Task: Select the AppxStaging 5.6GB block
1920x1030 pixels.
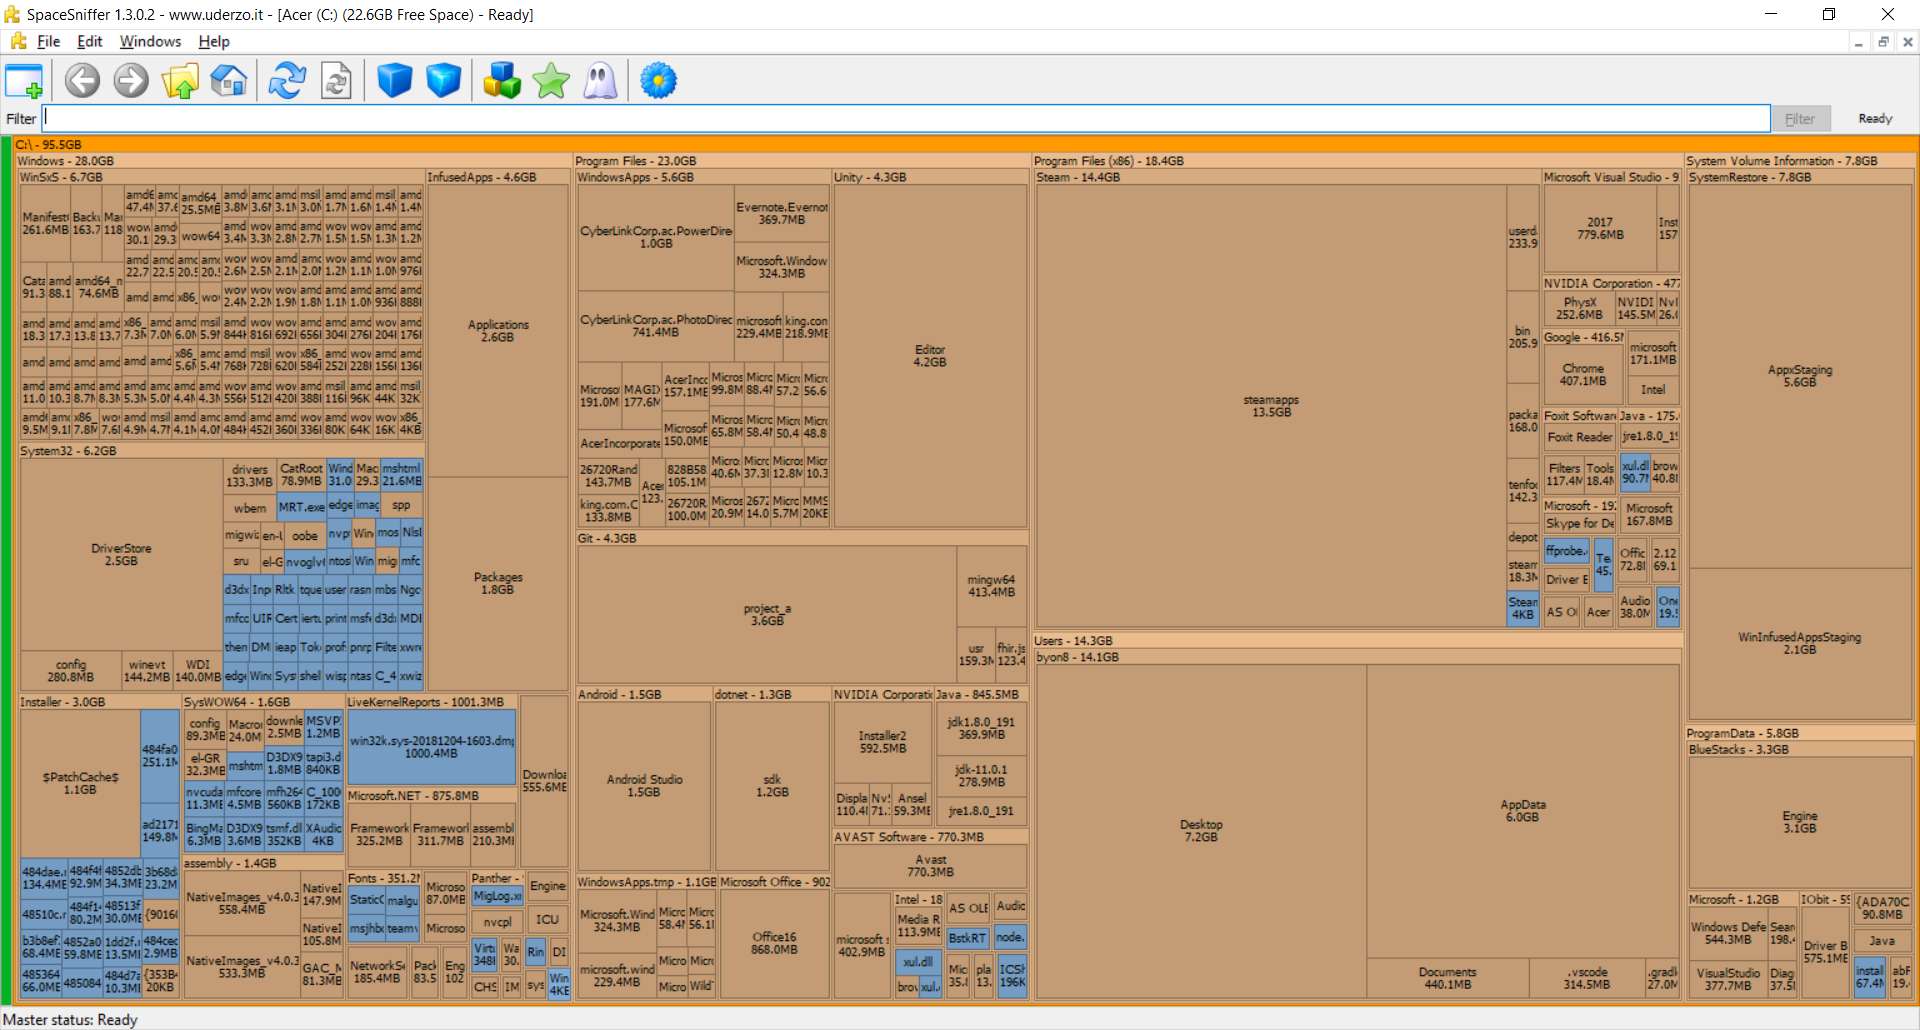Action: pyautogui.click(x=1800, y=376)
